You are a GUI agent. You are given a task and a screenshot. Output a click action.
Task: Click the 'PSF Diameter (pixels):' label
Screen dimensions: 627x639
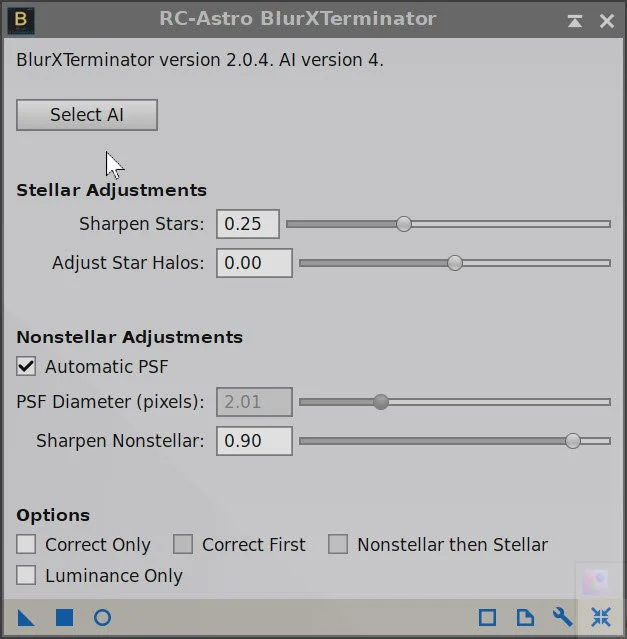coord(110,402)
